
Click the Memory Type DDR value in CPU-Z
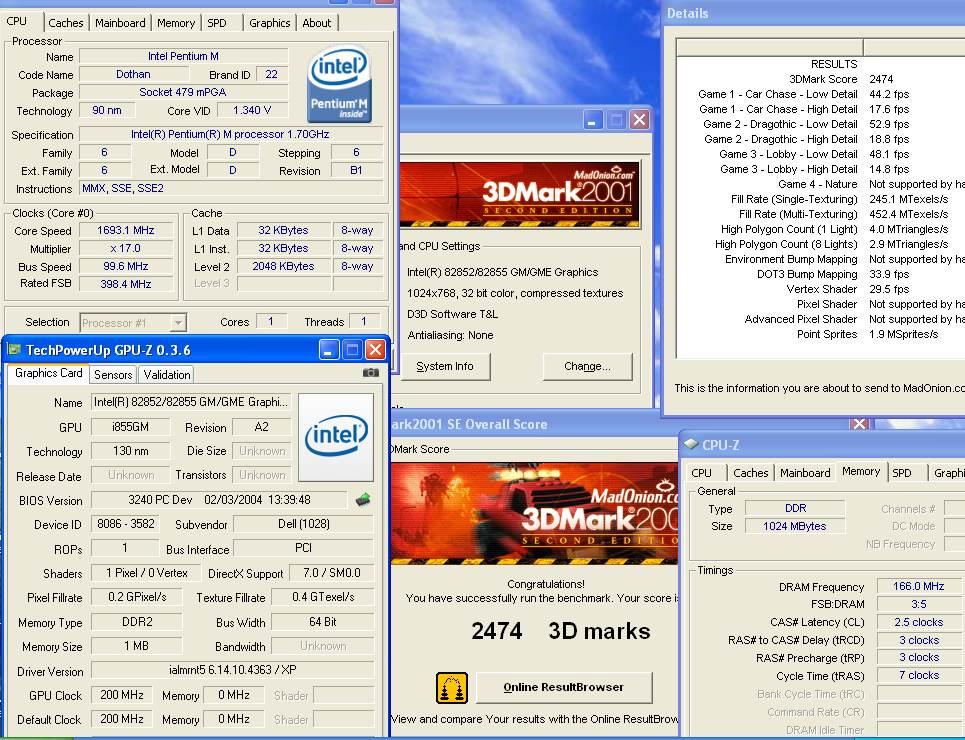pos(795,509)
